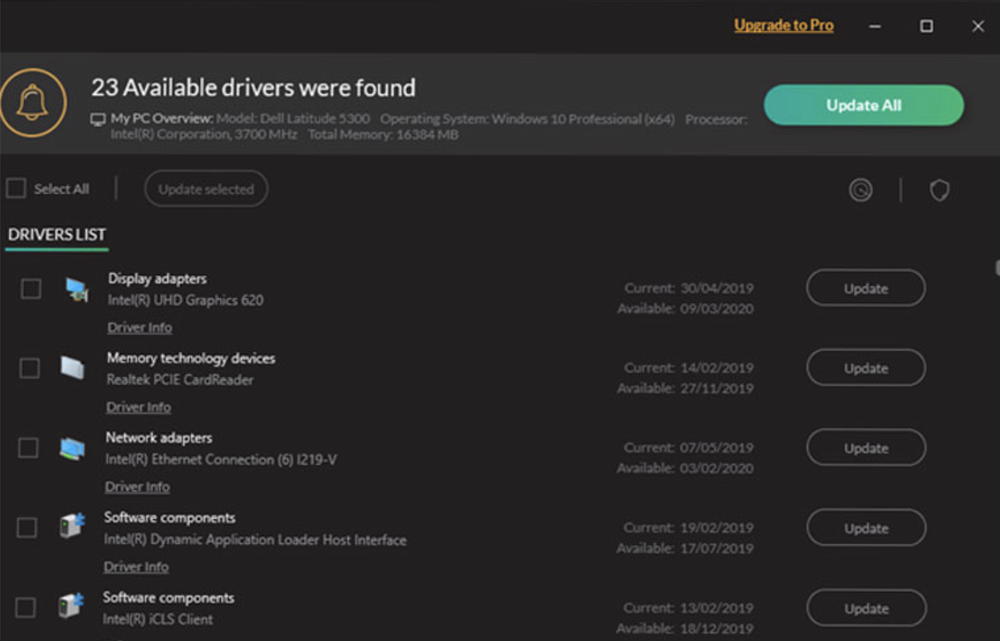Click the iCLS Client software components icon
The image size is (1000, 641).
(73, 607)
